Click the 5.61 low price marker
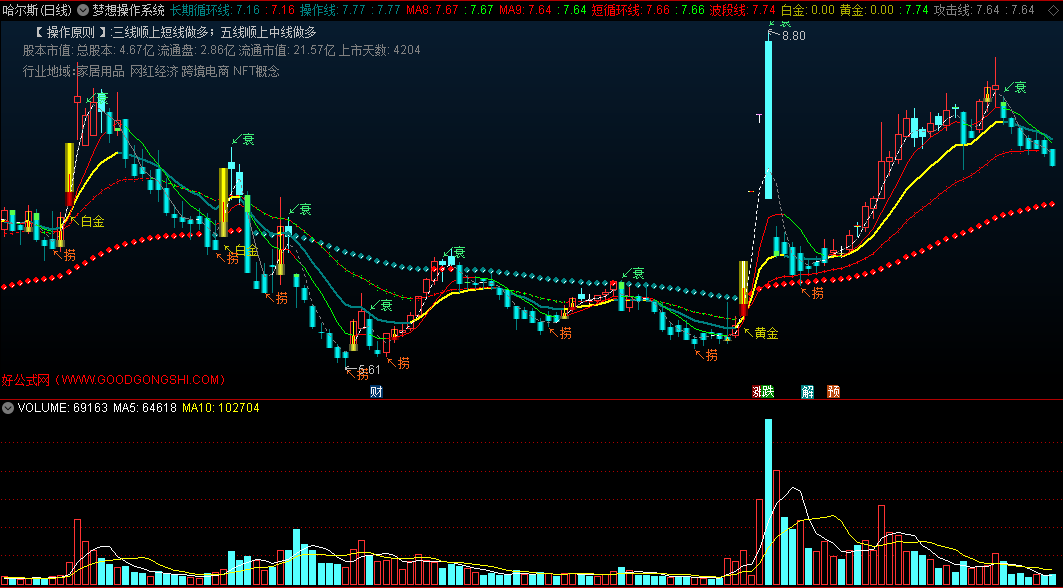The width and height of the screenshot is (1063, 588). coord(369,370)
